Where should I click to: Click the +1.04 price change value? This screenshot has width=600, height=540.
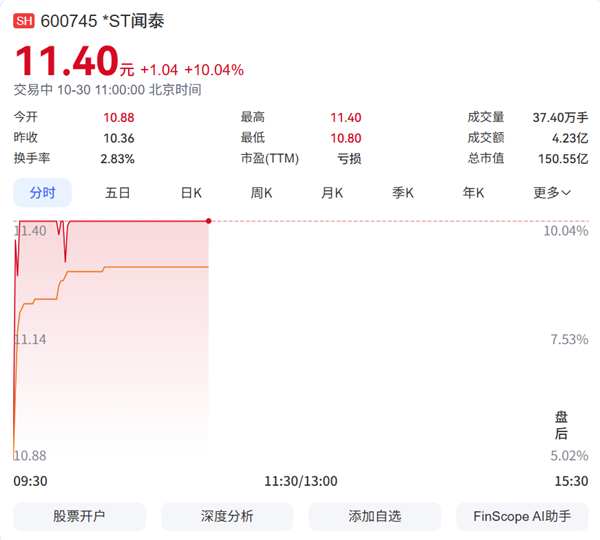tap(159, 70)
